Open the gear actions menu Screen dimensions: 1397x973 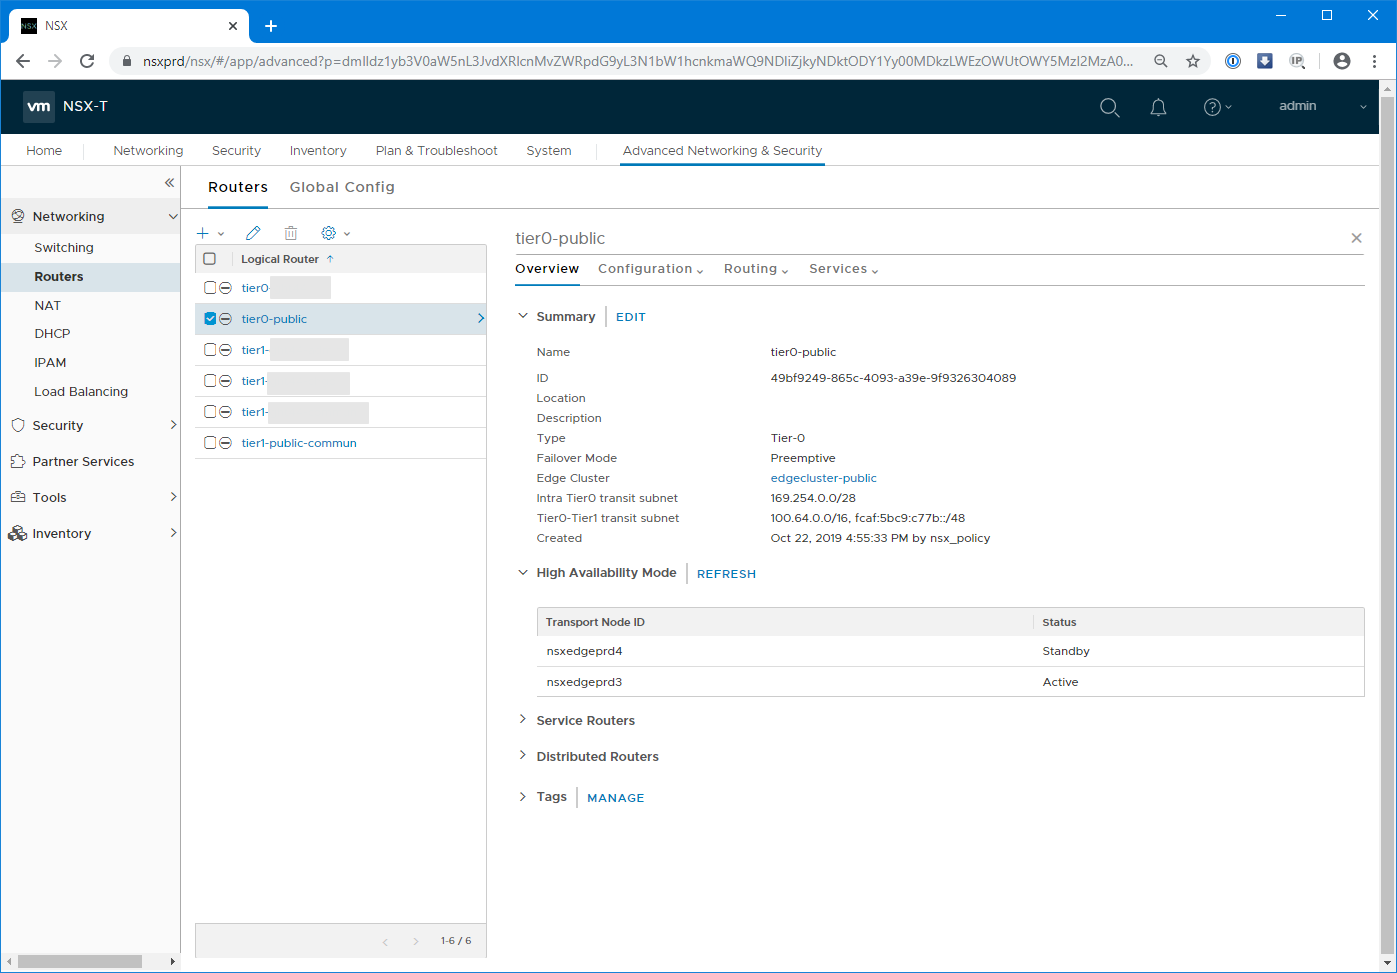329,233
